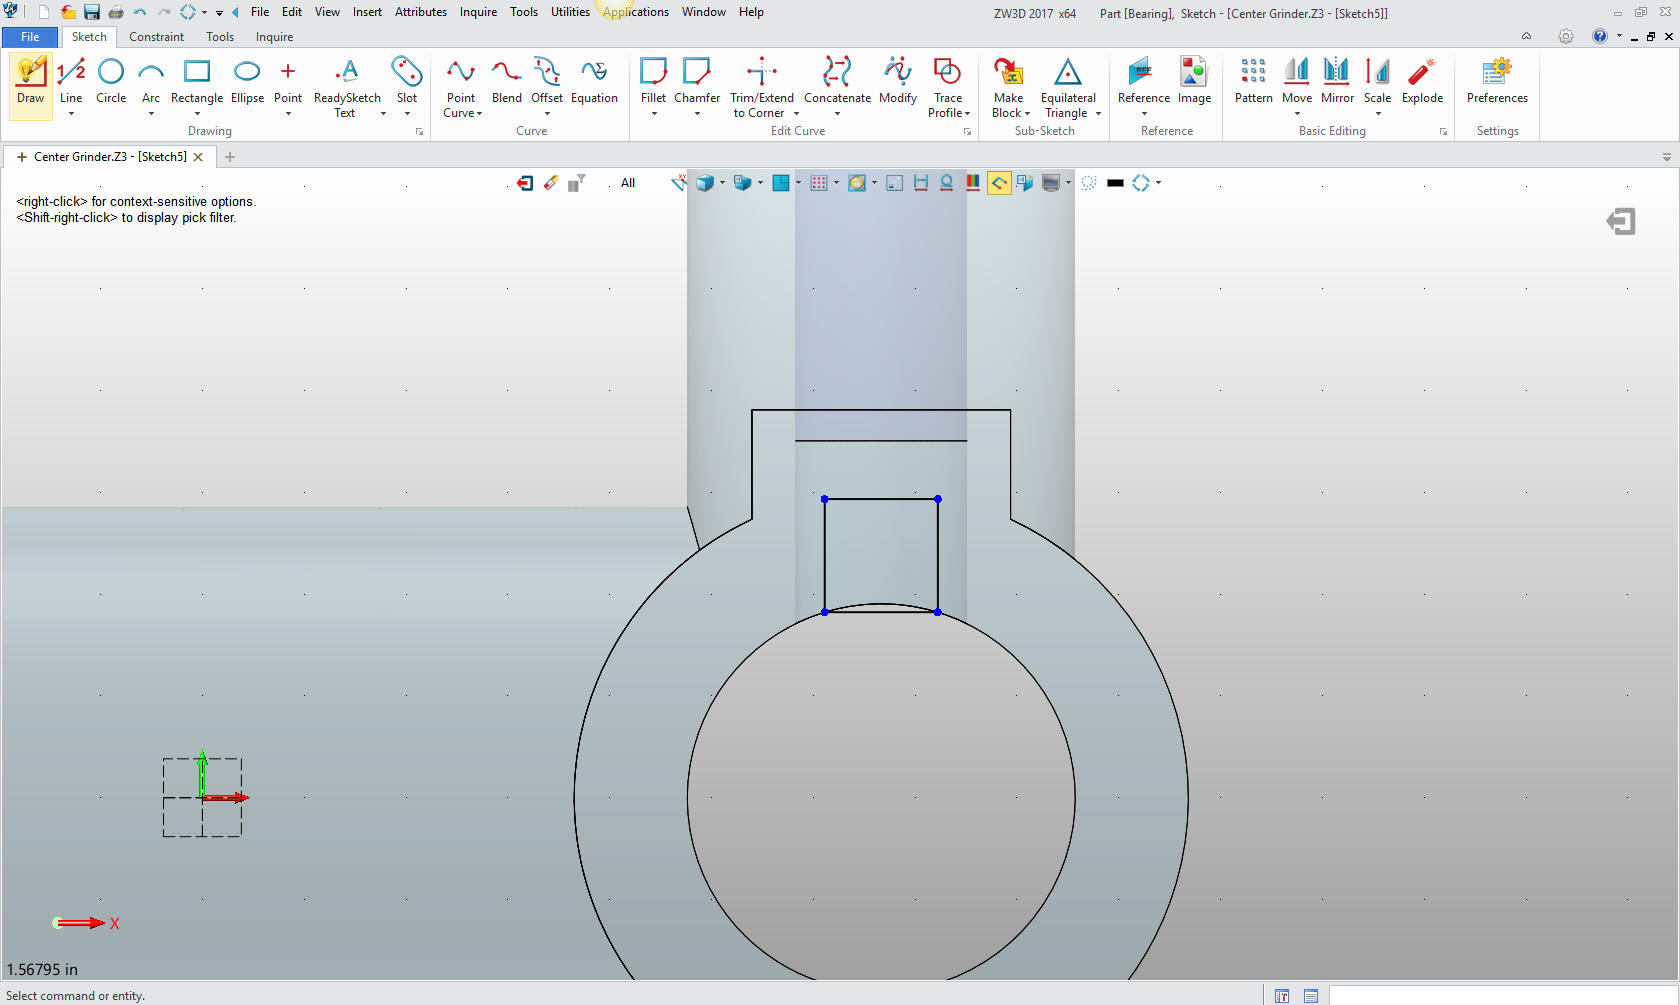Expand the Line tool dropdown arrow
Screen dimensions: 1680x1005
(x=71, y=114)
